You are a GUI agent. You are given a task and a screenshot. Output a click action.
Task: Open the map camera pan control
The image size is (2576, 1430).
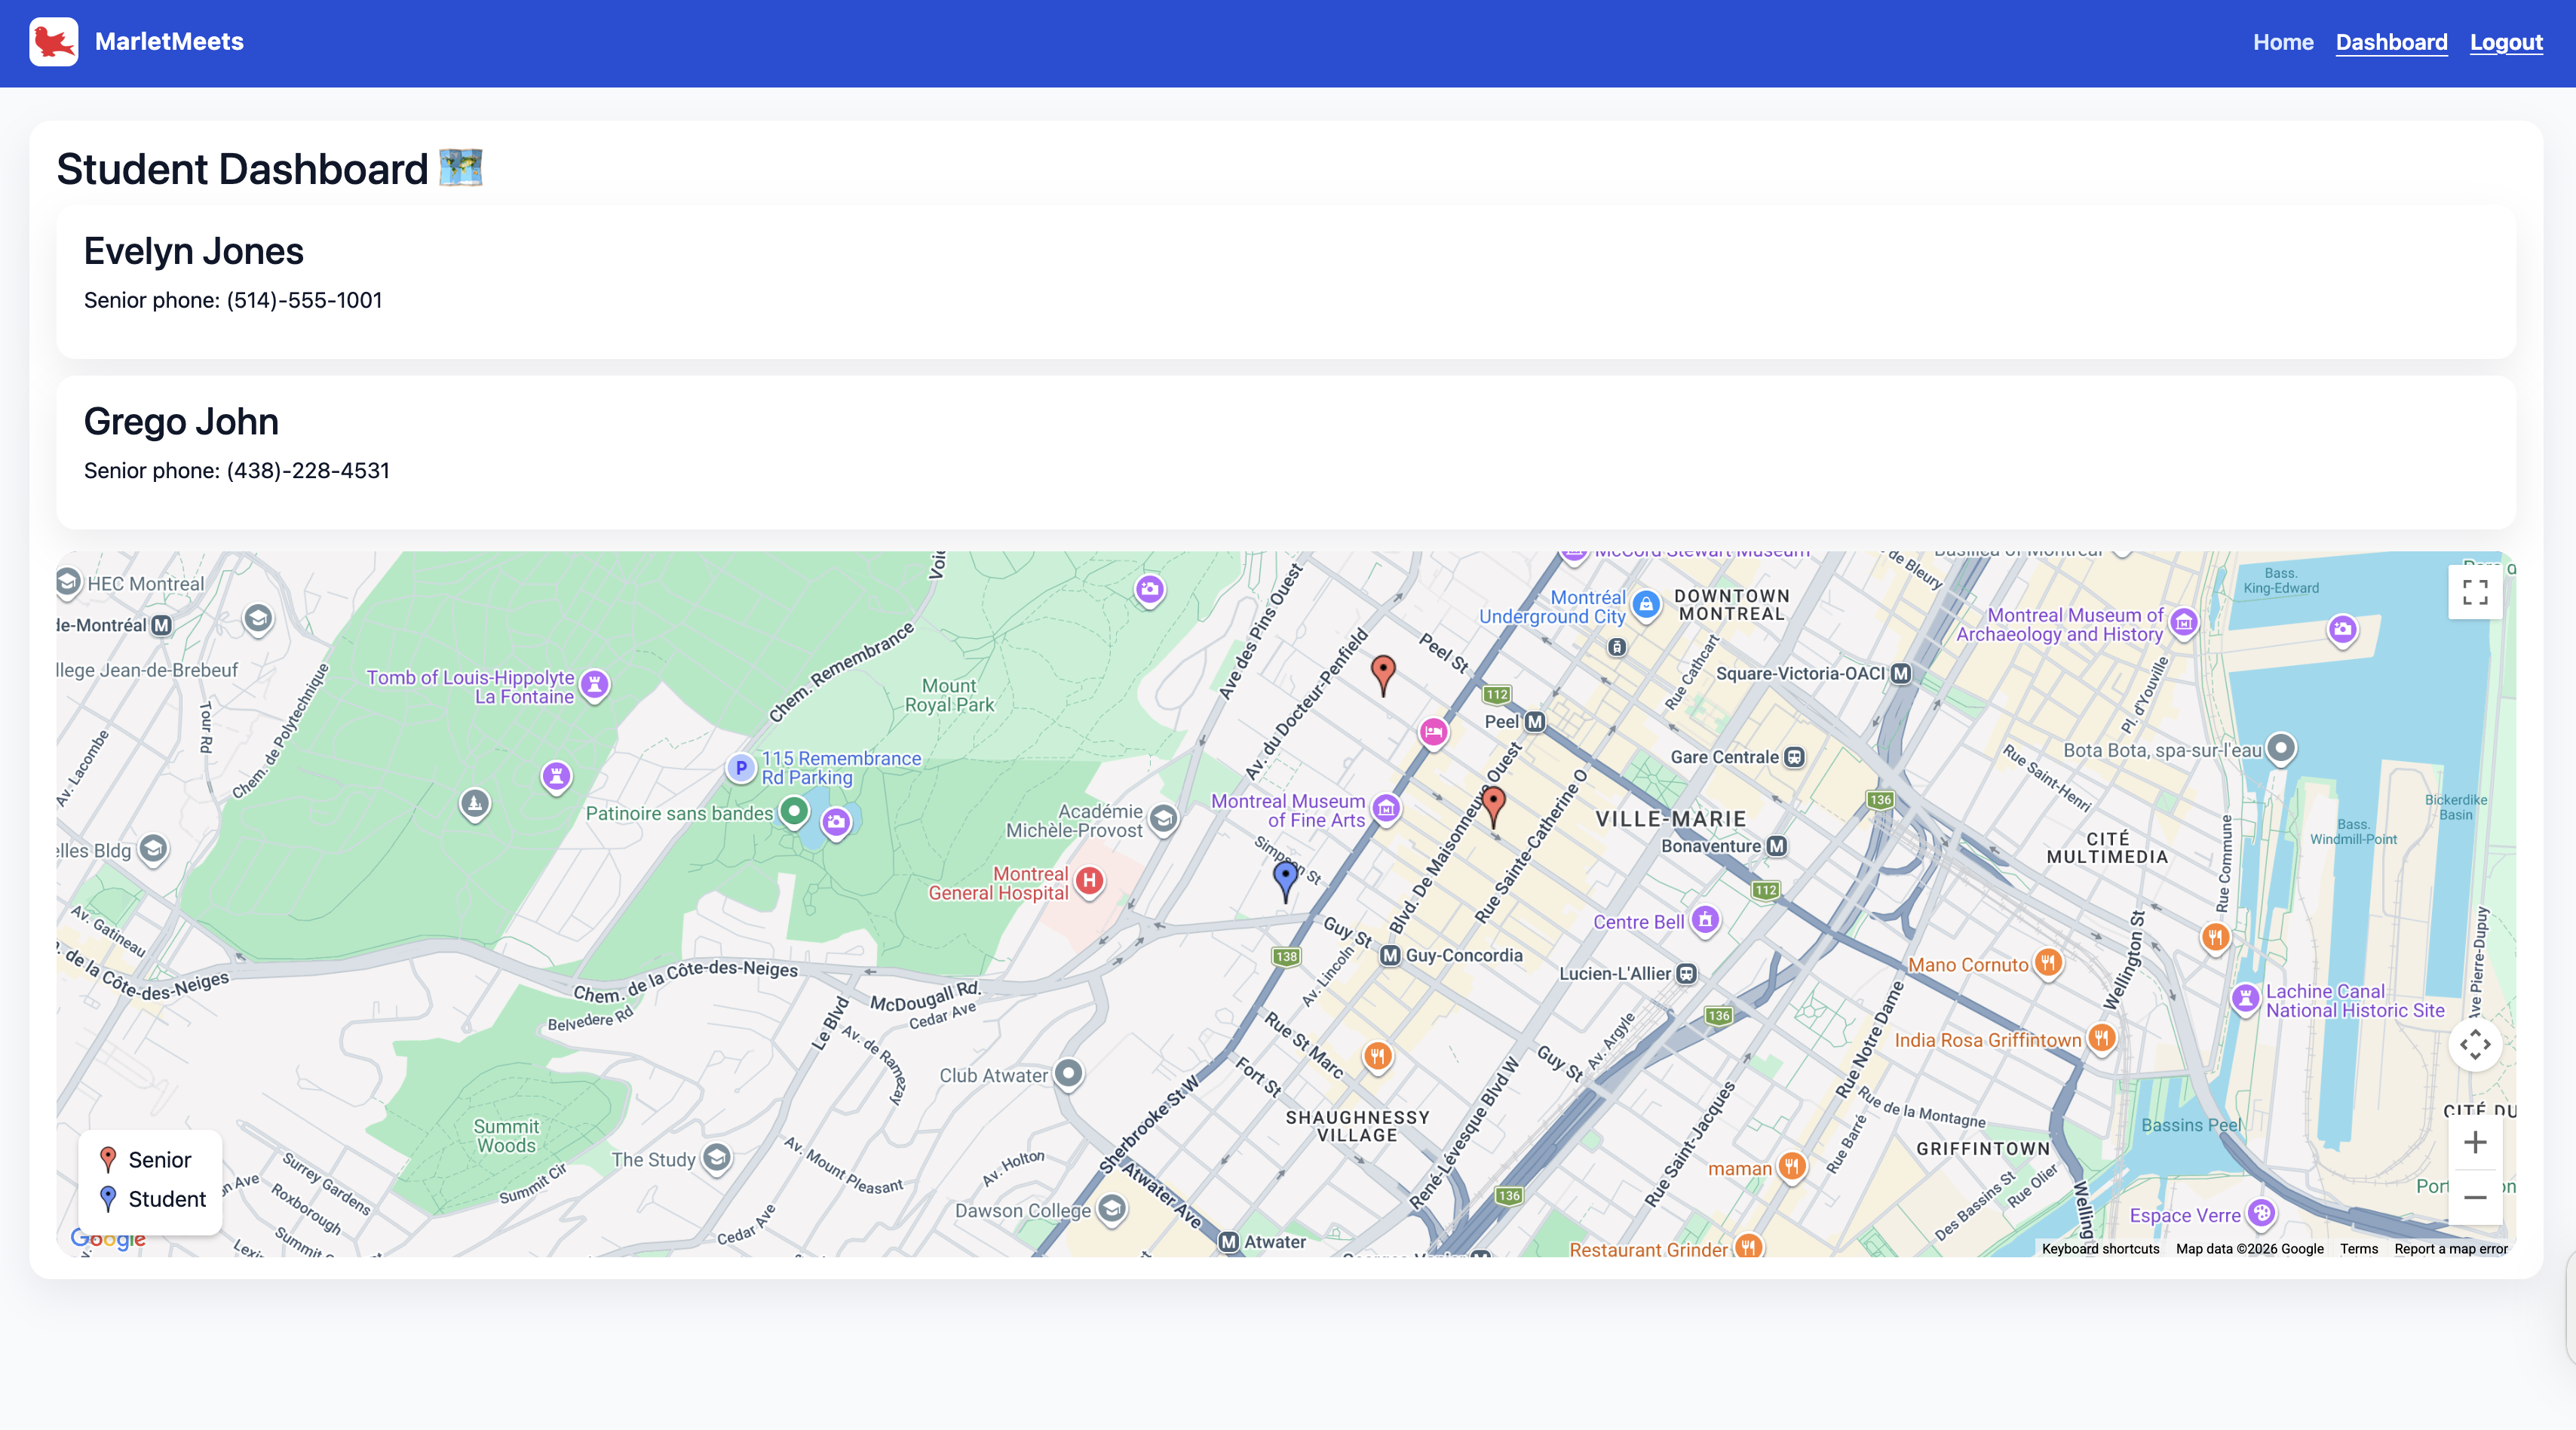pos(2474,1045)
